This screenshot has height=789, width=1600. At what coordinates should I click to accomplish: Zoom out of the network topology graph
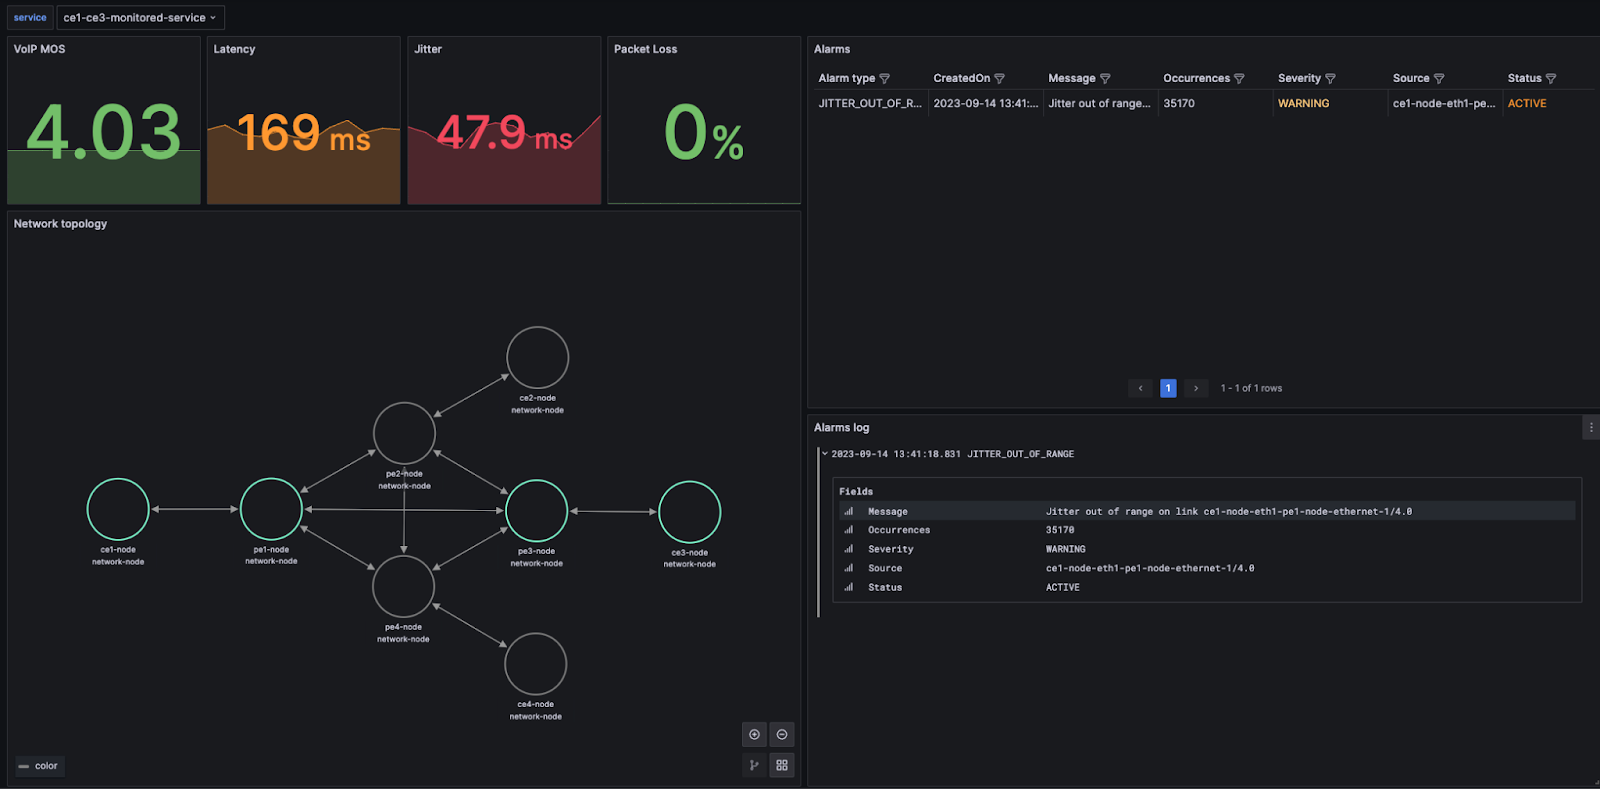click(x=782, y=735)
